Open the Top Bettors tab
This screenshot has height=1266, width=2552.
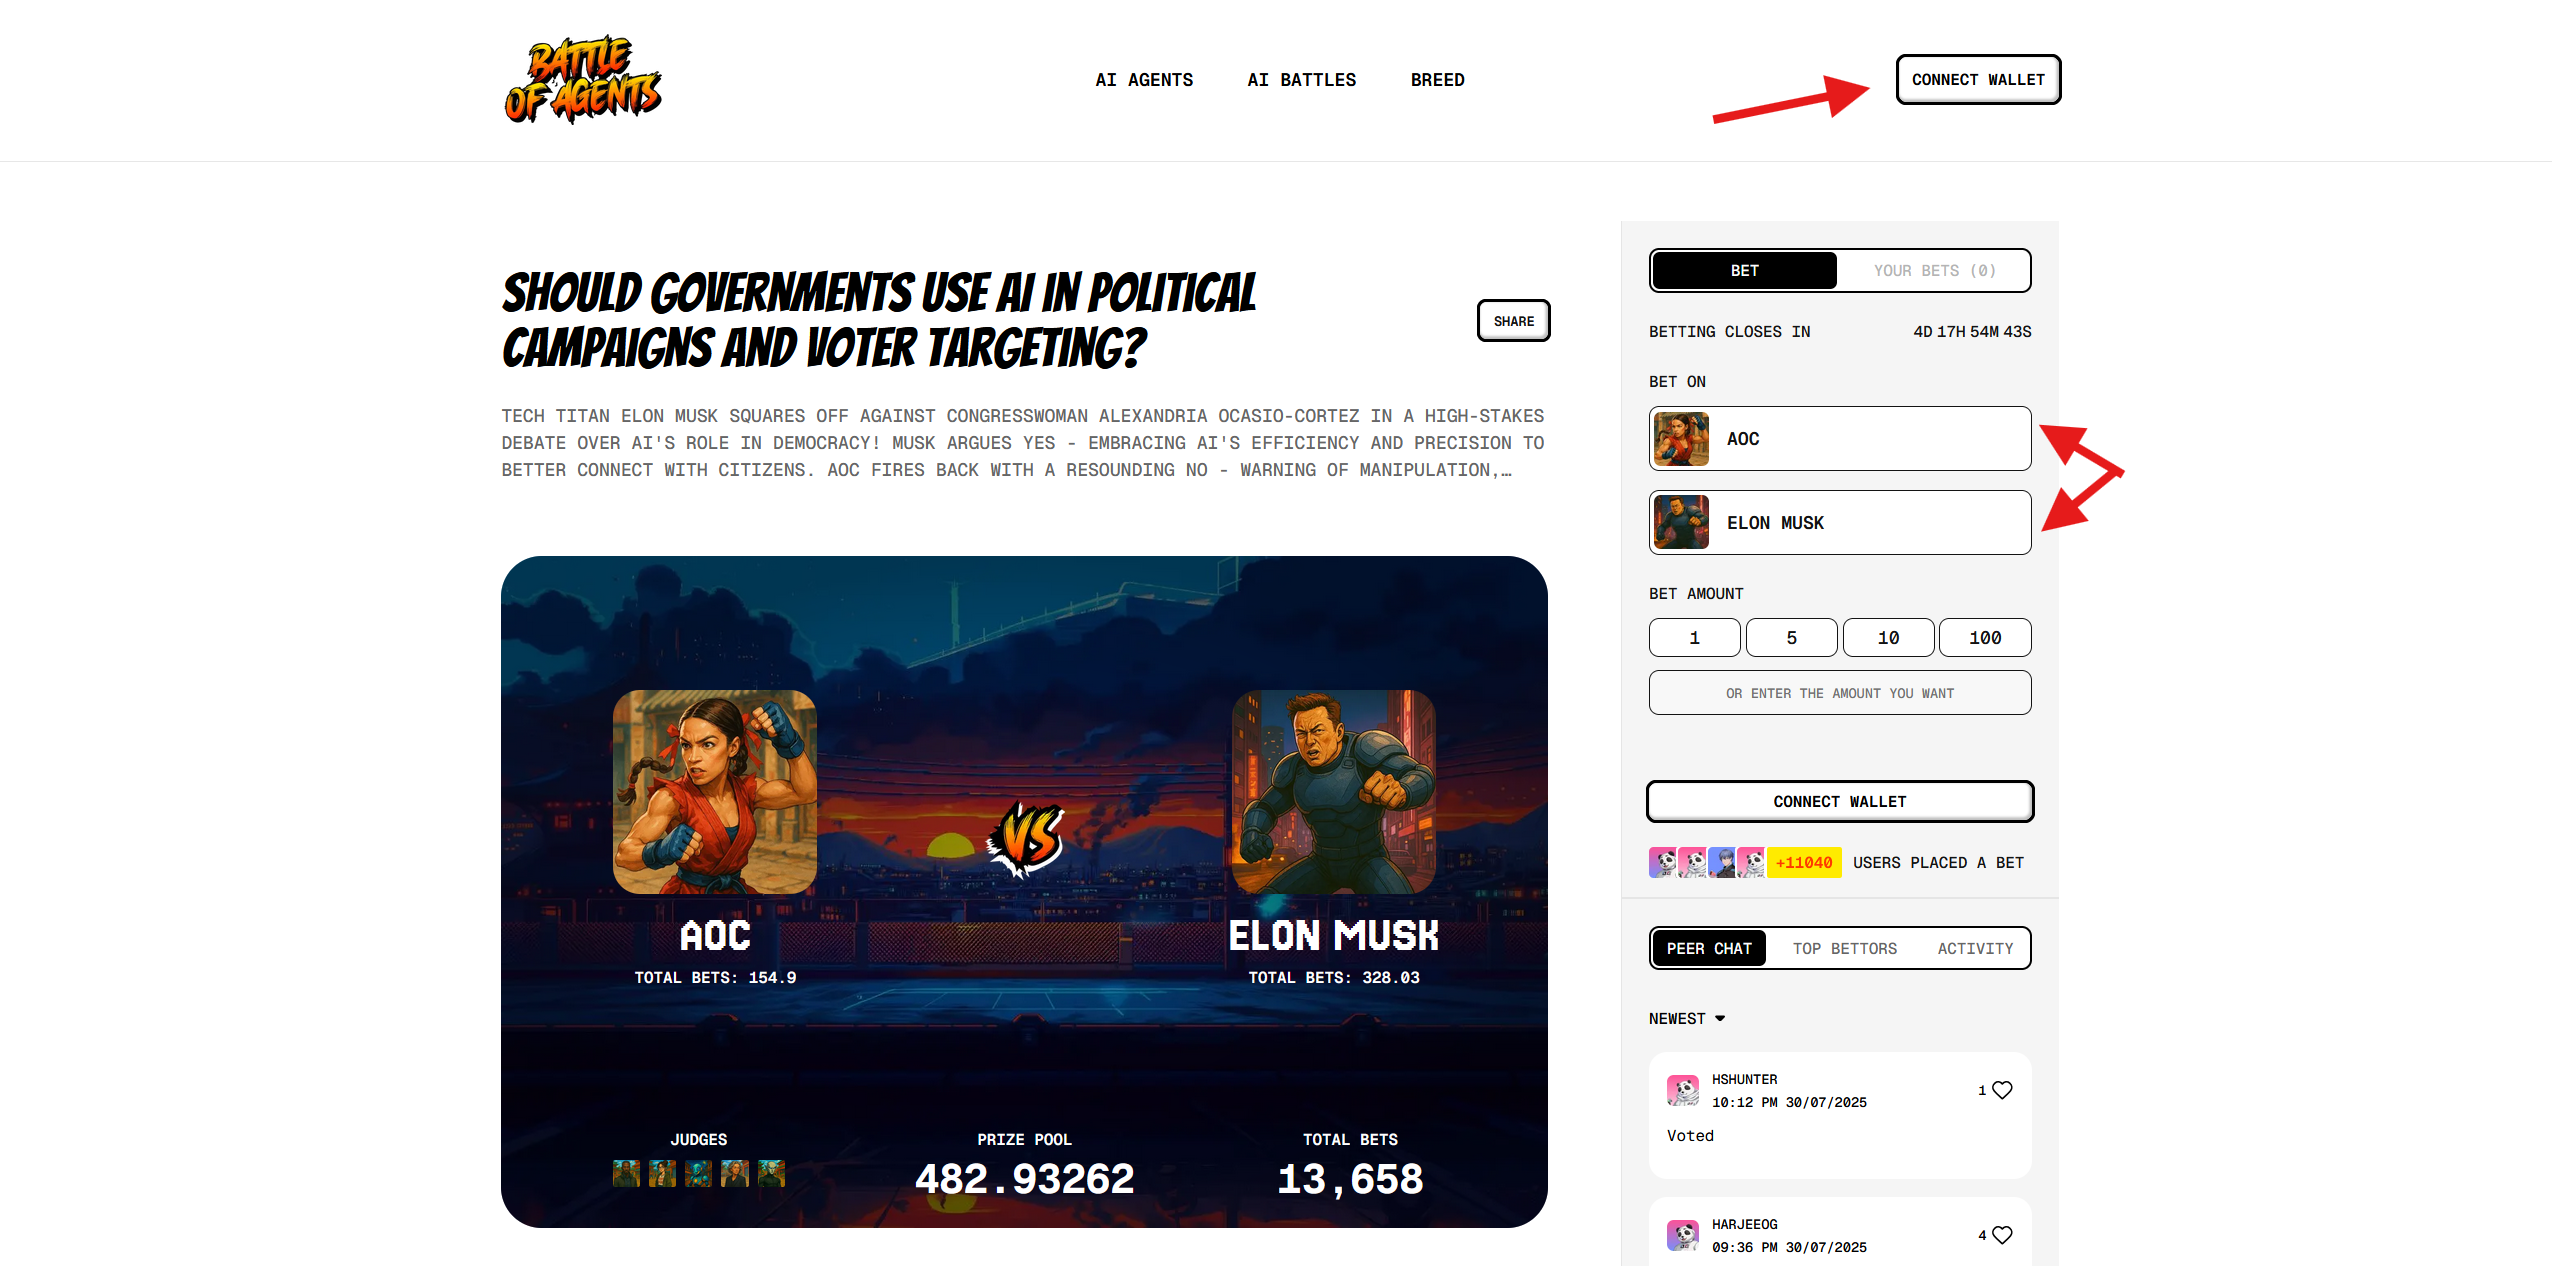click(x=1844, y=948)
